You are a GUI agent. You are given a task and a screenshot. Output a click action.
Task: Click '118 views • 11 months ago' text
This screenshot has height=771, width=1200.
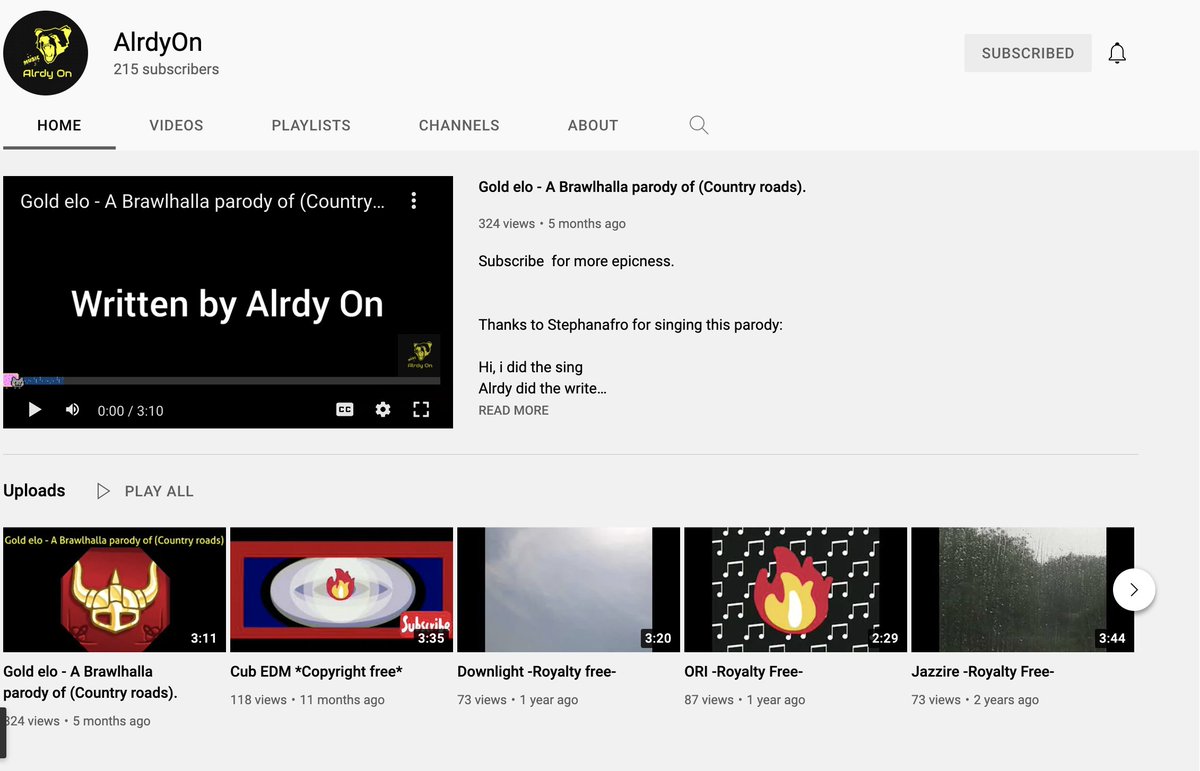[x=307, y=700]
